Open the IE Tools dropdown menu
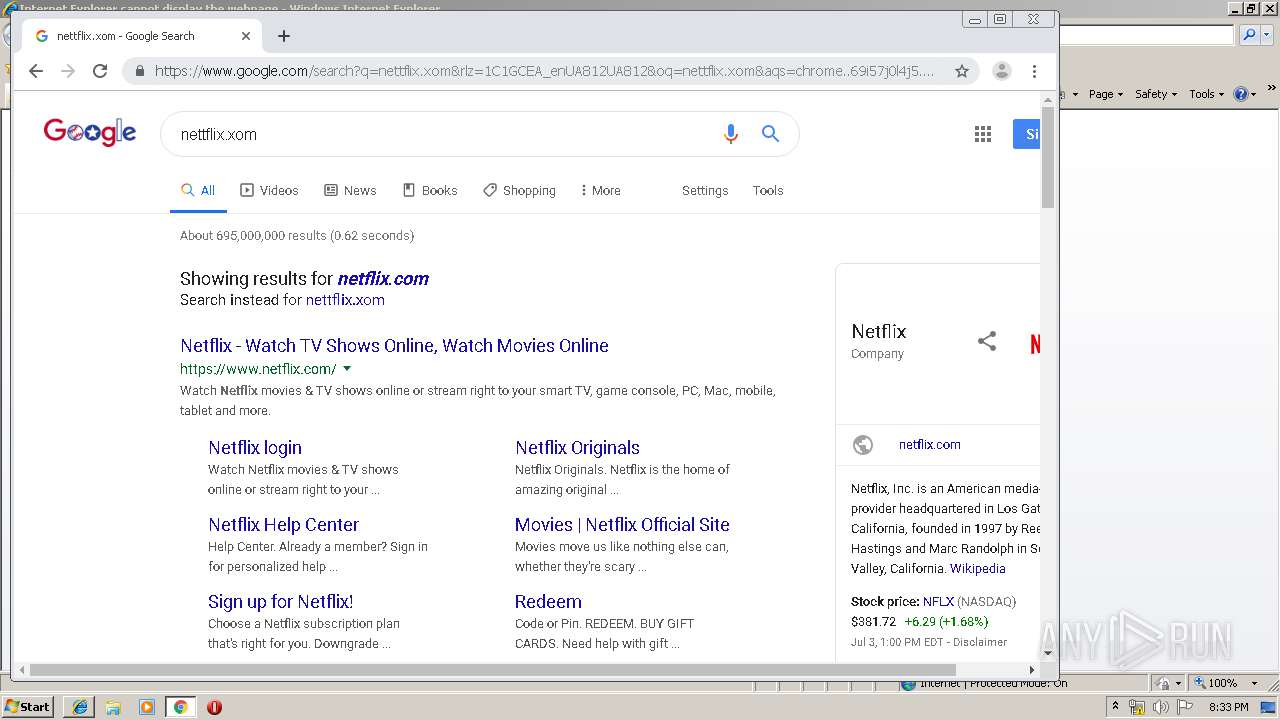The width and height of the screenshot is (1280, 720). click(x=1206, y=94)
